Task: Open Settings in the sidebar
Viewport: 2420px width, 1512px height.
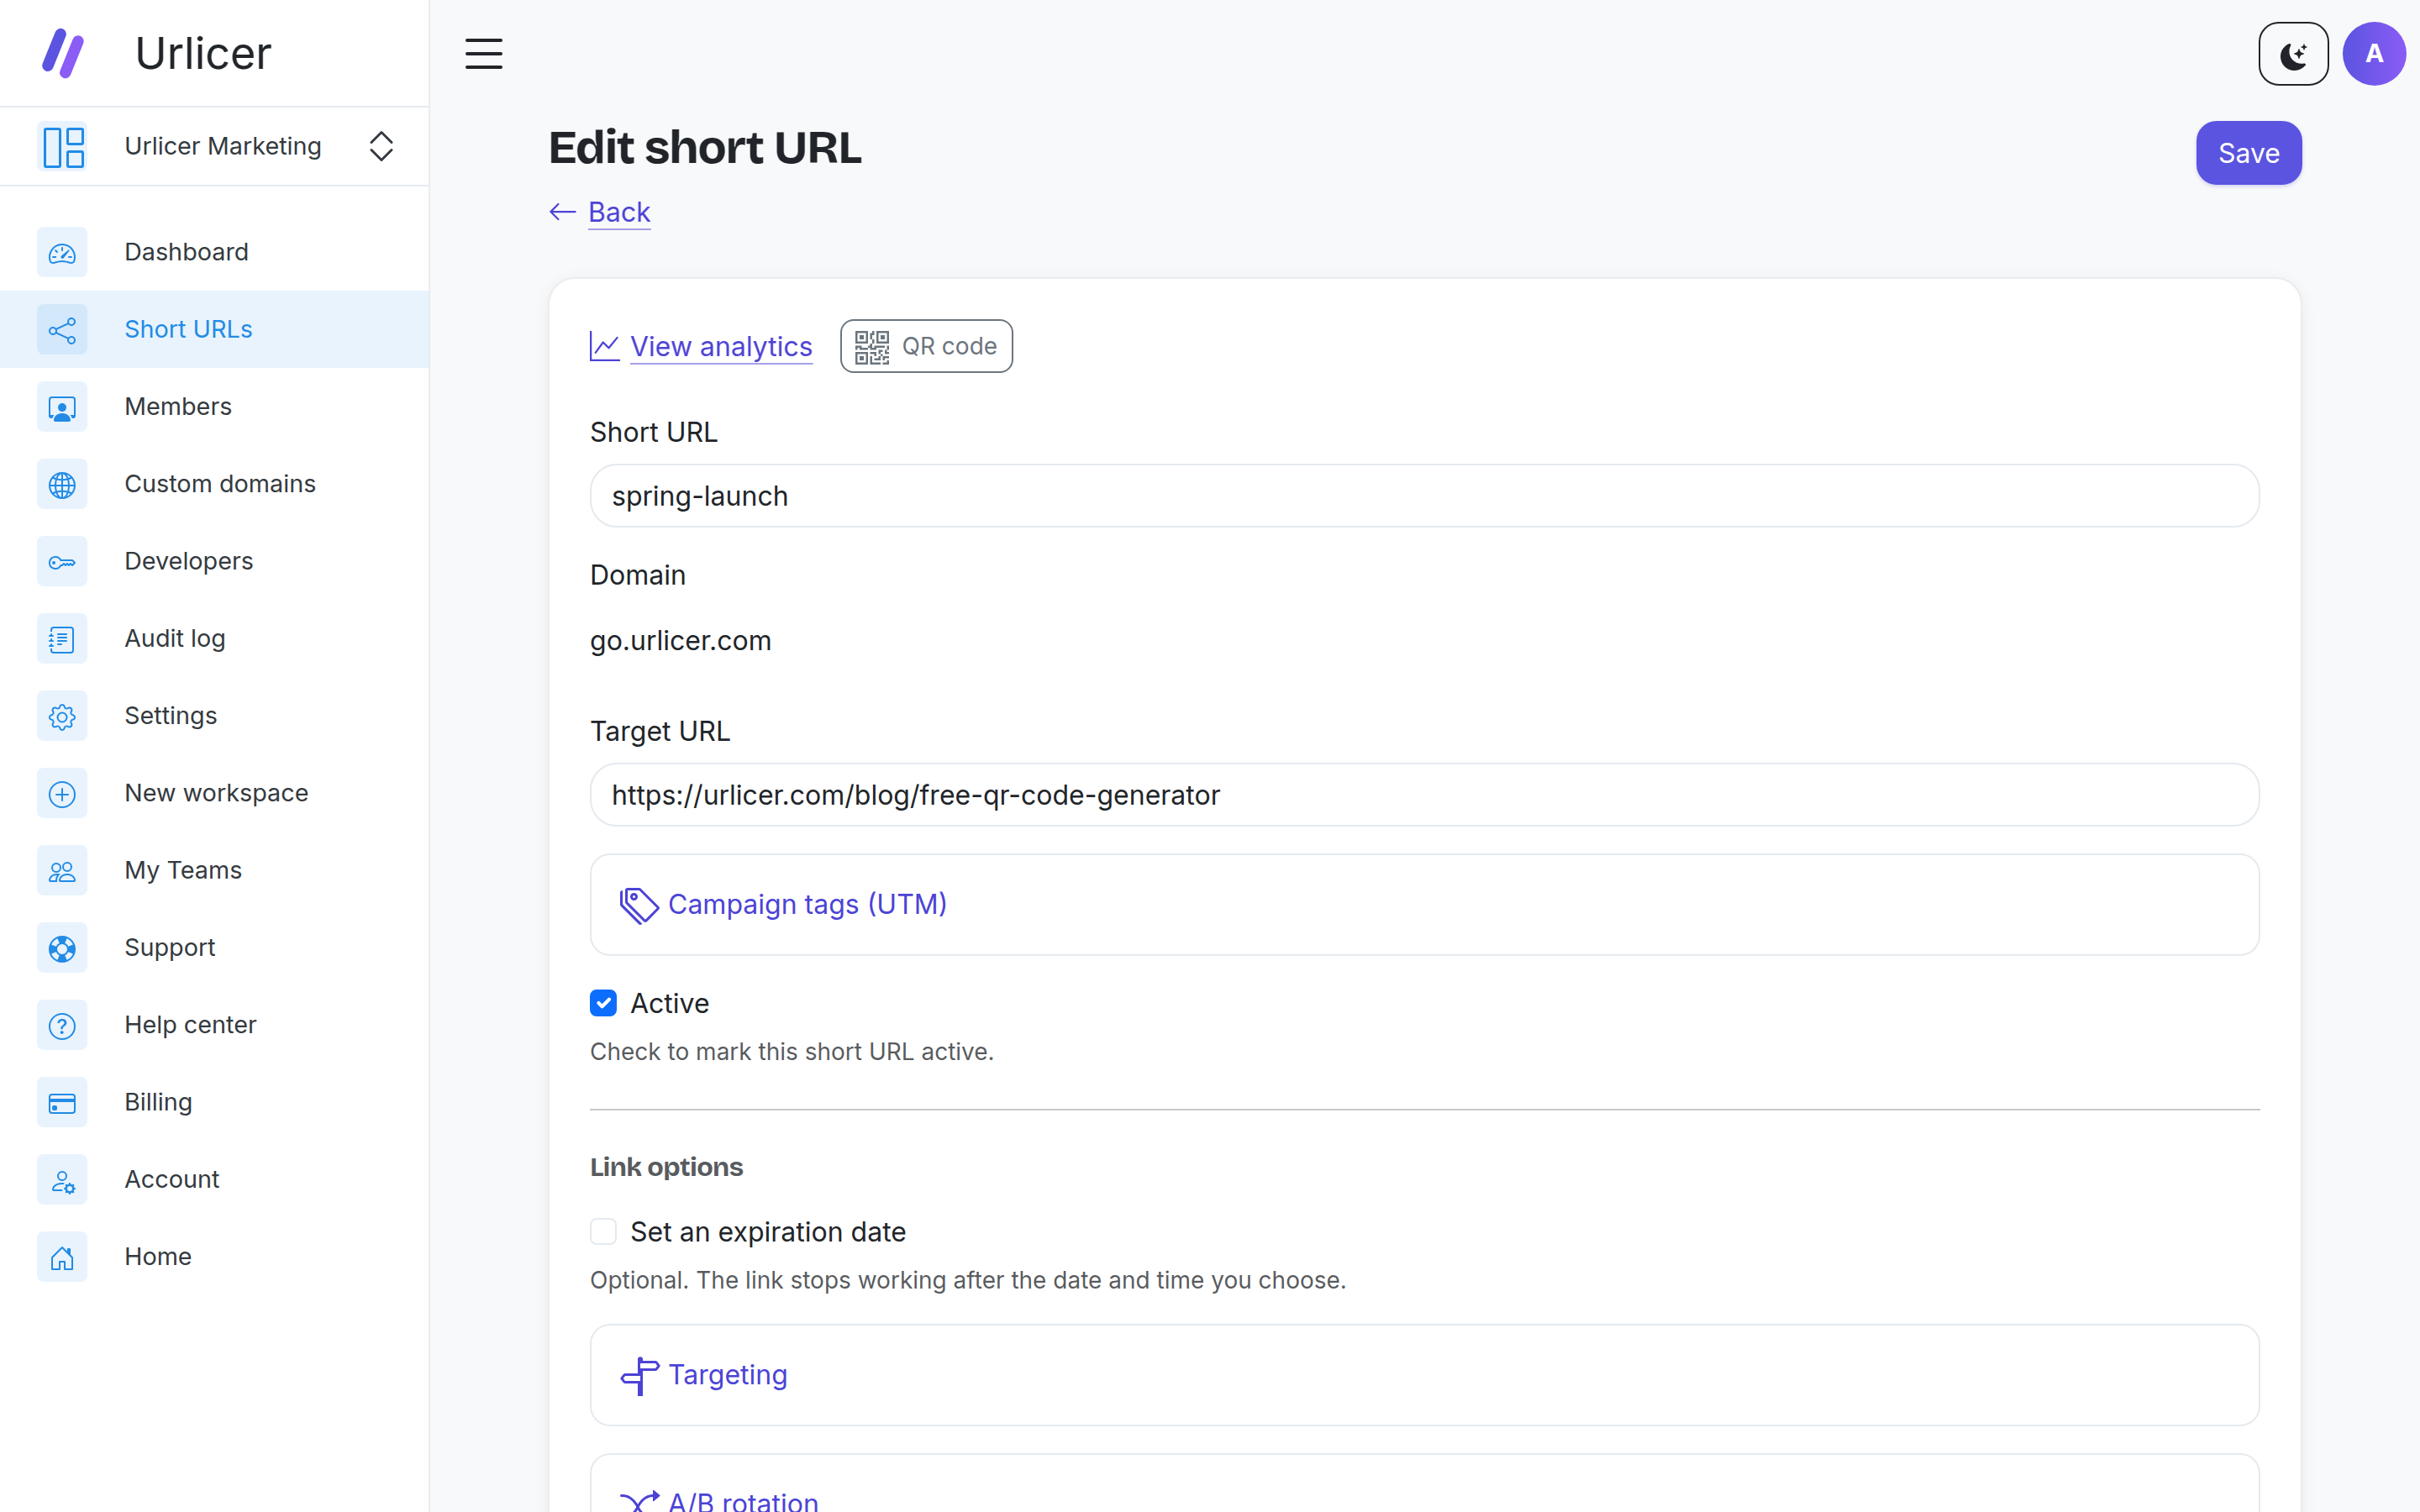Action: click(x=214, y=716)
